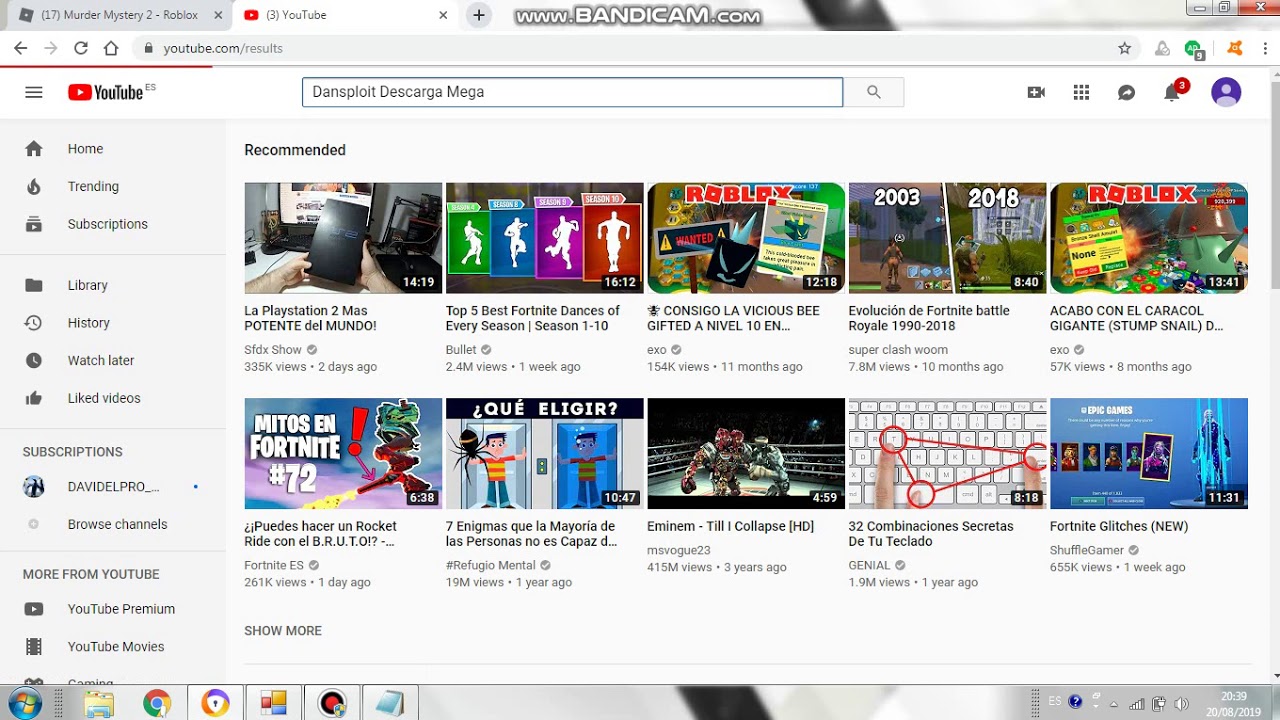The image size is (1280, 720).
Task: Click SHOW MORE under Recommended
Action: click(283, 631)
